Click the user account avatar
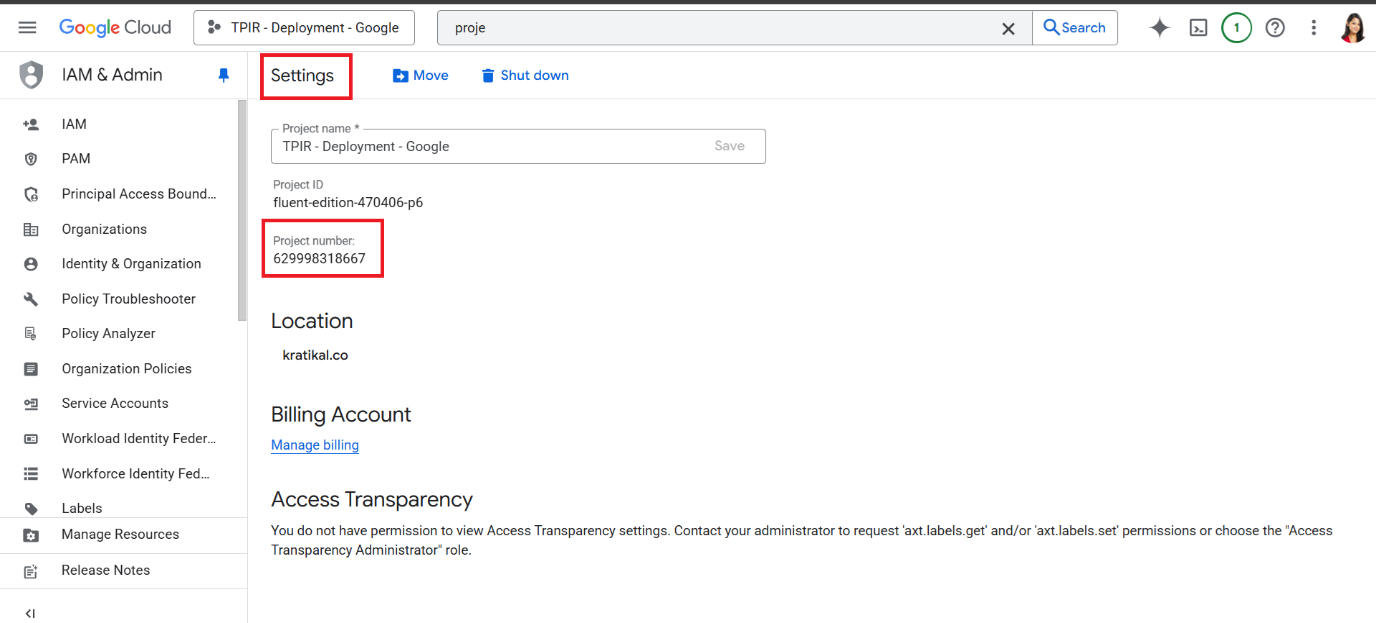 click(1353, 28)
